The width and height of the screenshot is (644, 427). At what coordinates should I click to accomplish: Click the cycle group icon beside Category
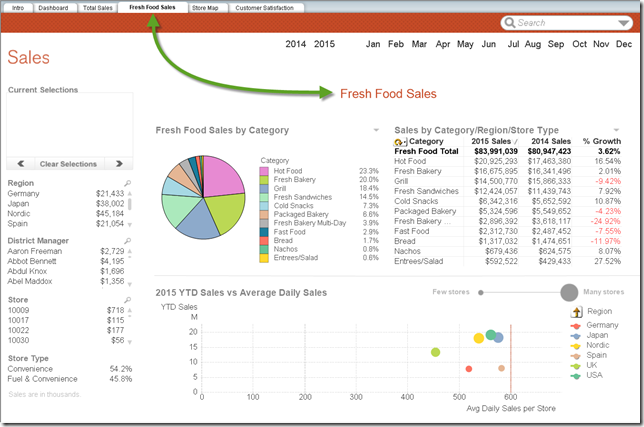point(400,142)
